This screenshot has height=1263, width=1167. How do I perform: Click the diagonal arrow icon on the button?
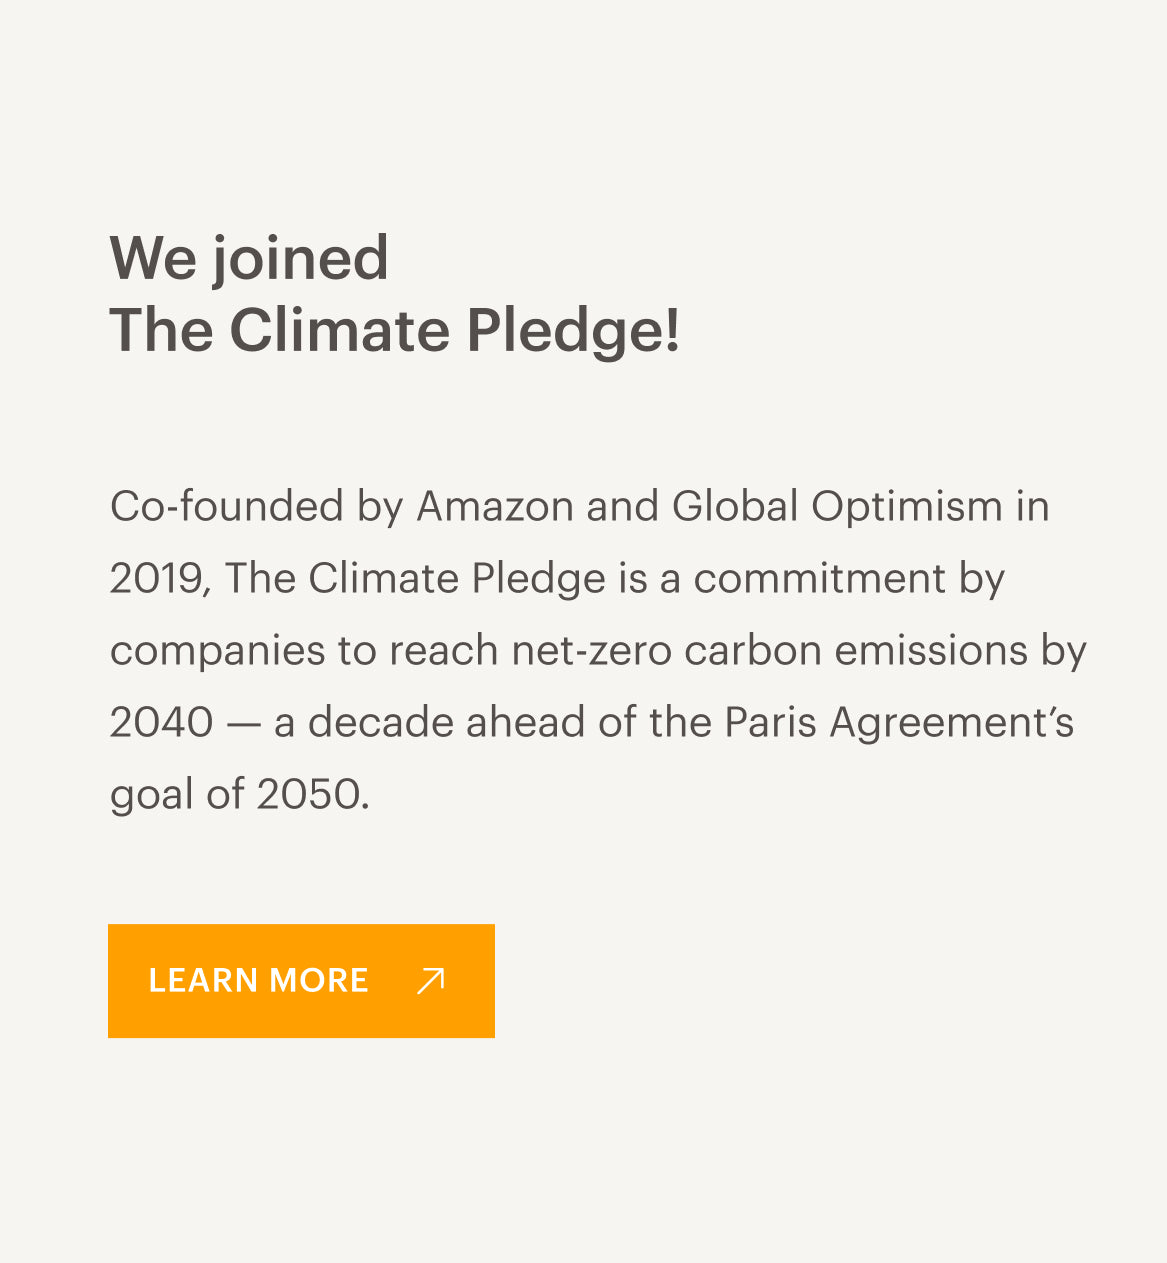(430, 981)
